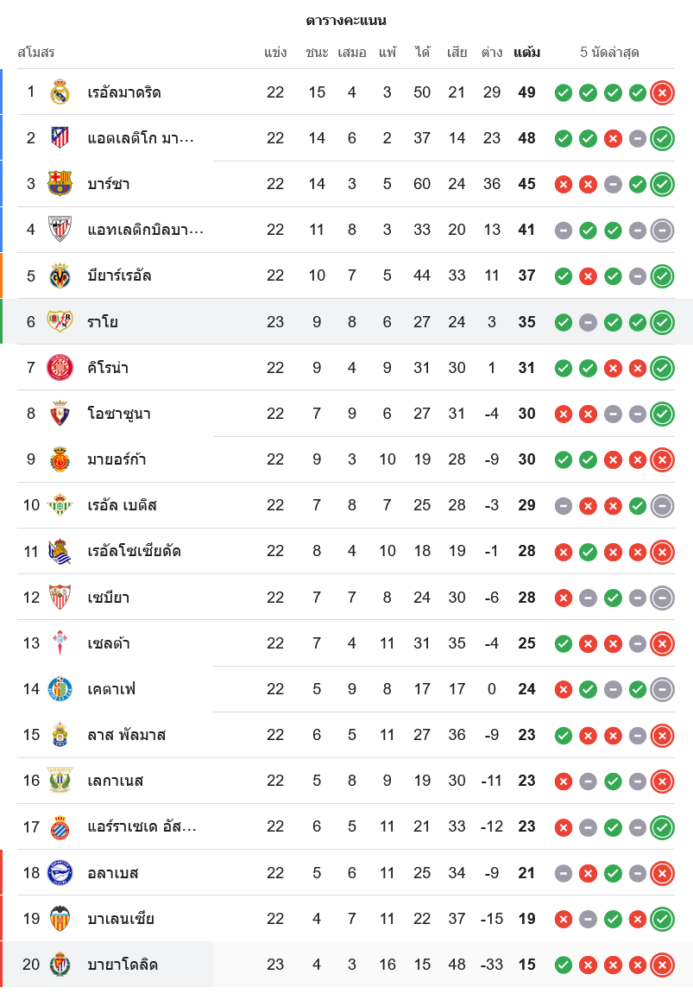
Task: Click the เซบียา team name
Action: click(x=108, y=597)
